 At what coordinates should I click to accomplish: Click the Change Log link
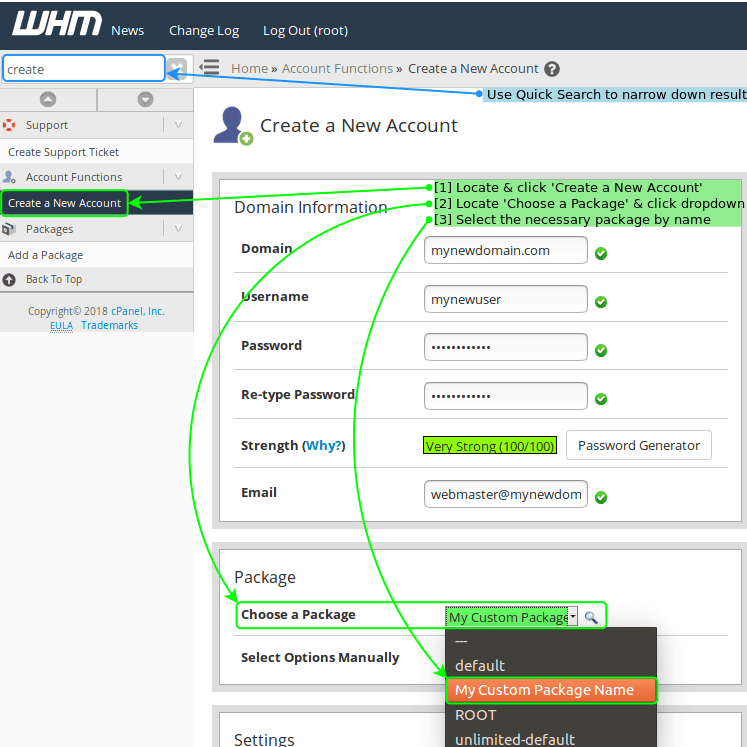[203, 30]
